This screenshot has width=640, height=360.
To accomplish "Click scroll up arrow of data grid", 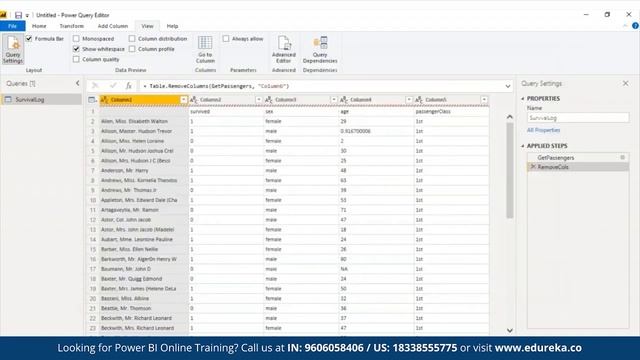I will click(x=510, y=117).
